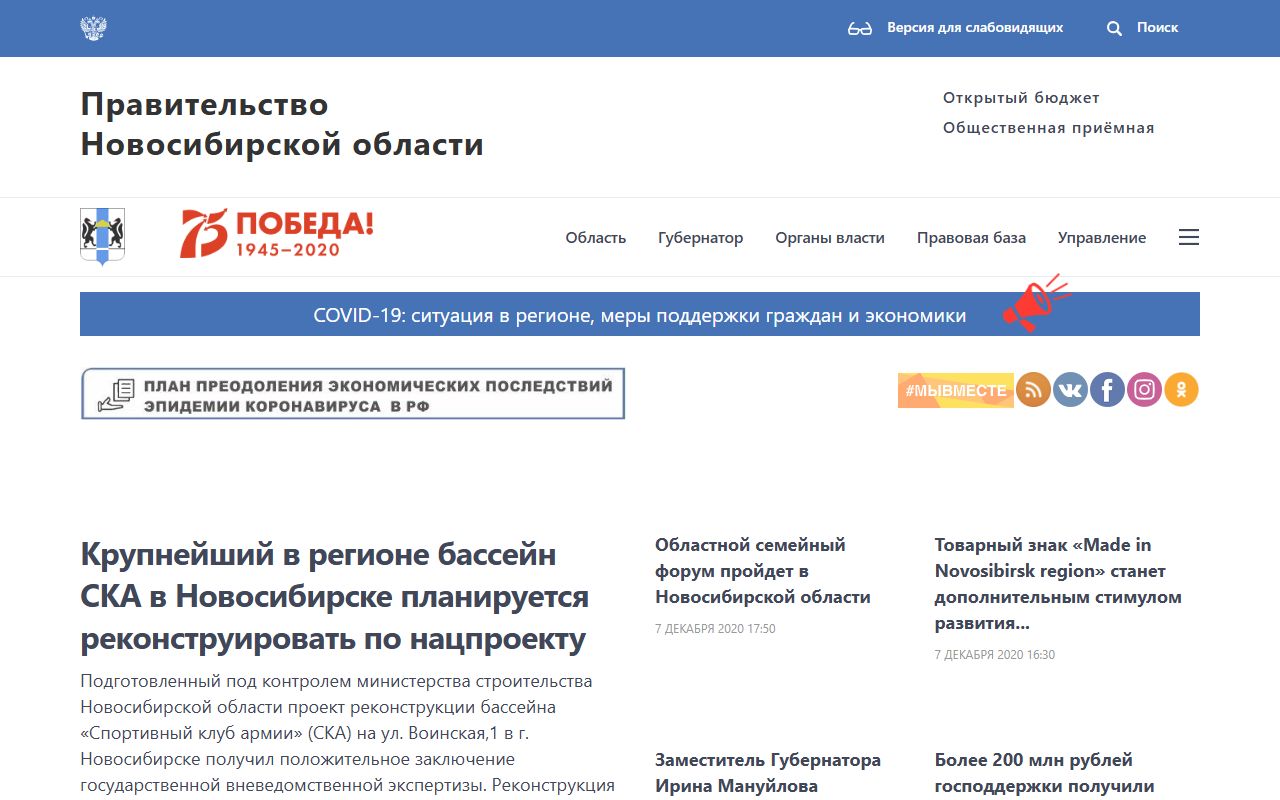1280x800 pixels.
Task: Open article 'Областной семейный форум пройдет'
Action: (763, 571)
